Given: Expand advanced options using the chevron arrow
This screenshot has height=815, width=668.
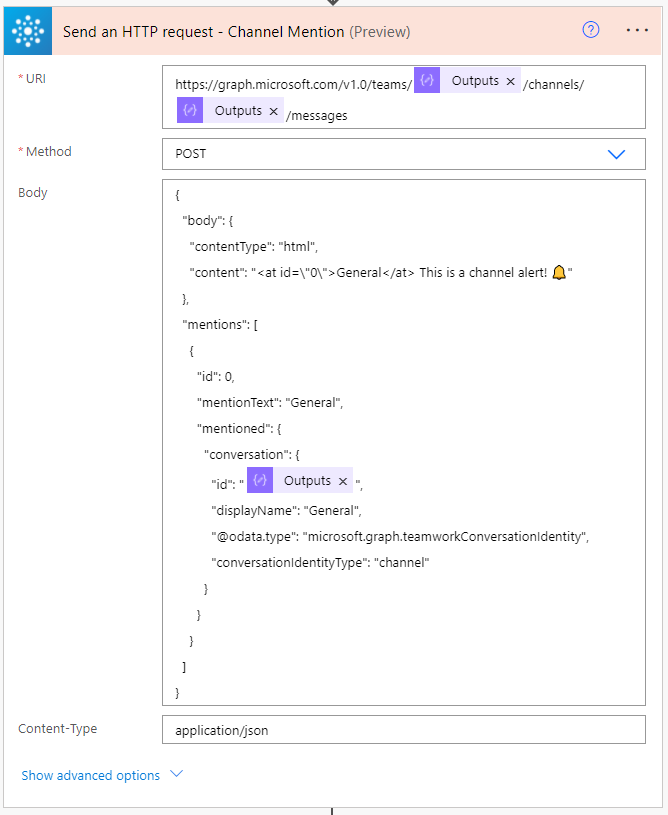Looking at the screenshot, I should coord(177,774).
